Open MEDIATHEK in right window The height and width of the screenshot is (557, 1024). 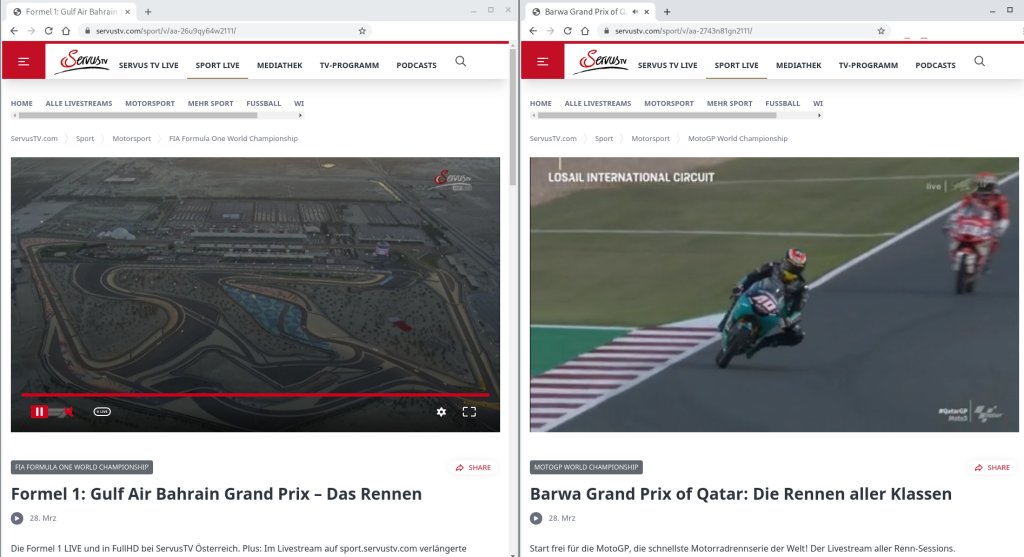(799, 65)
